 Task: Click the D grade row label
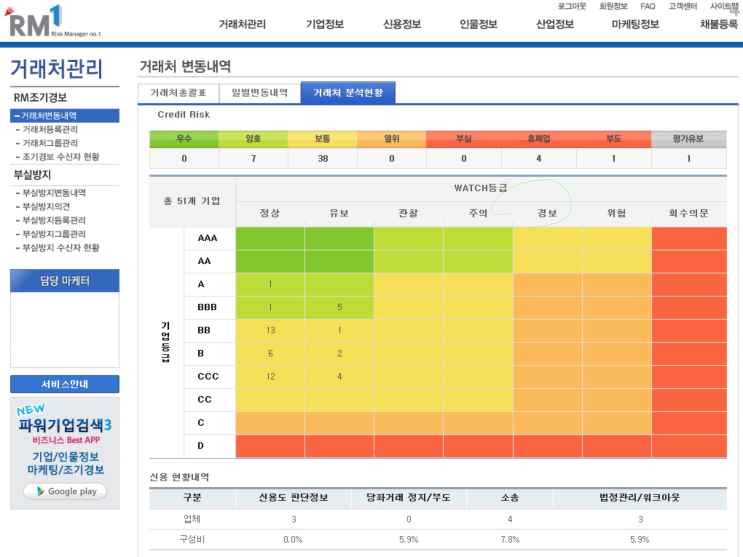(x=200, y=446)
